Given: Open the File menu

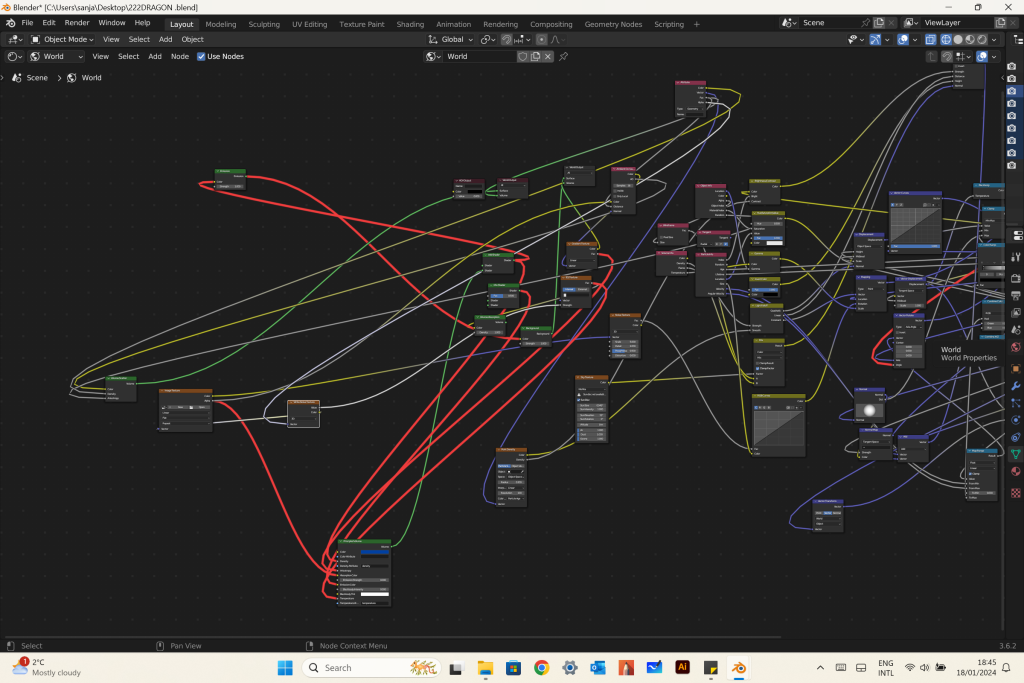Looking at the screenshot, I should pos(27,23).
